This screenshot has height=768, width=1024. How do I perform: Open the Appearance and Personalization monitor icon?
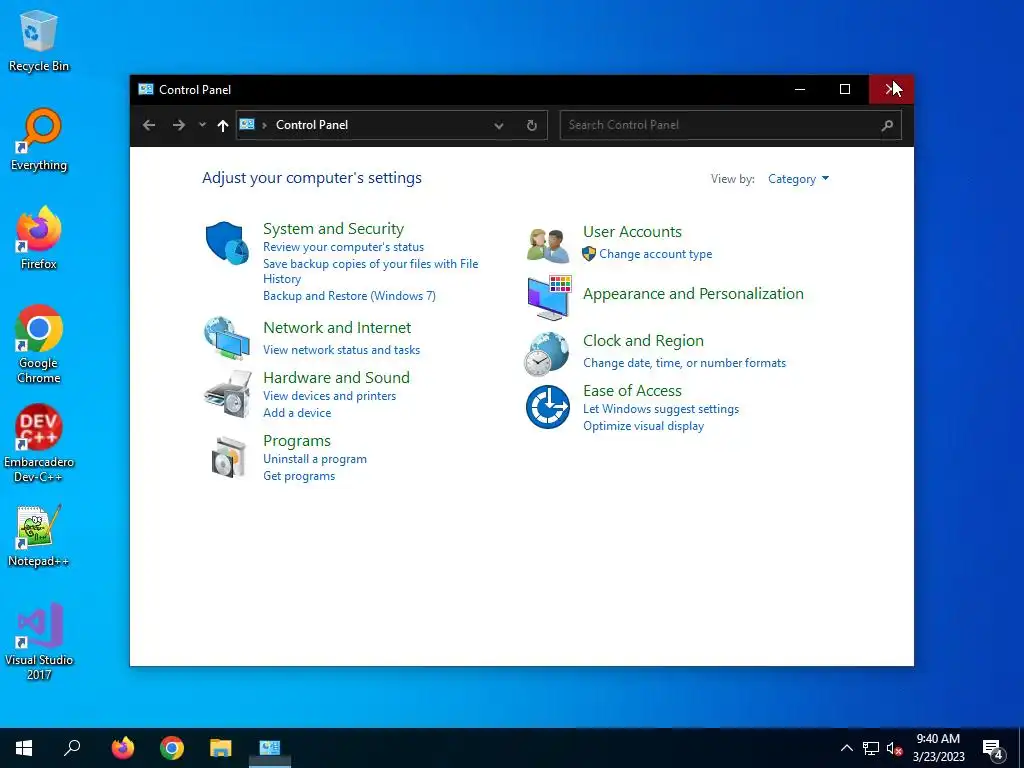549,297
